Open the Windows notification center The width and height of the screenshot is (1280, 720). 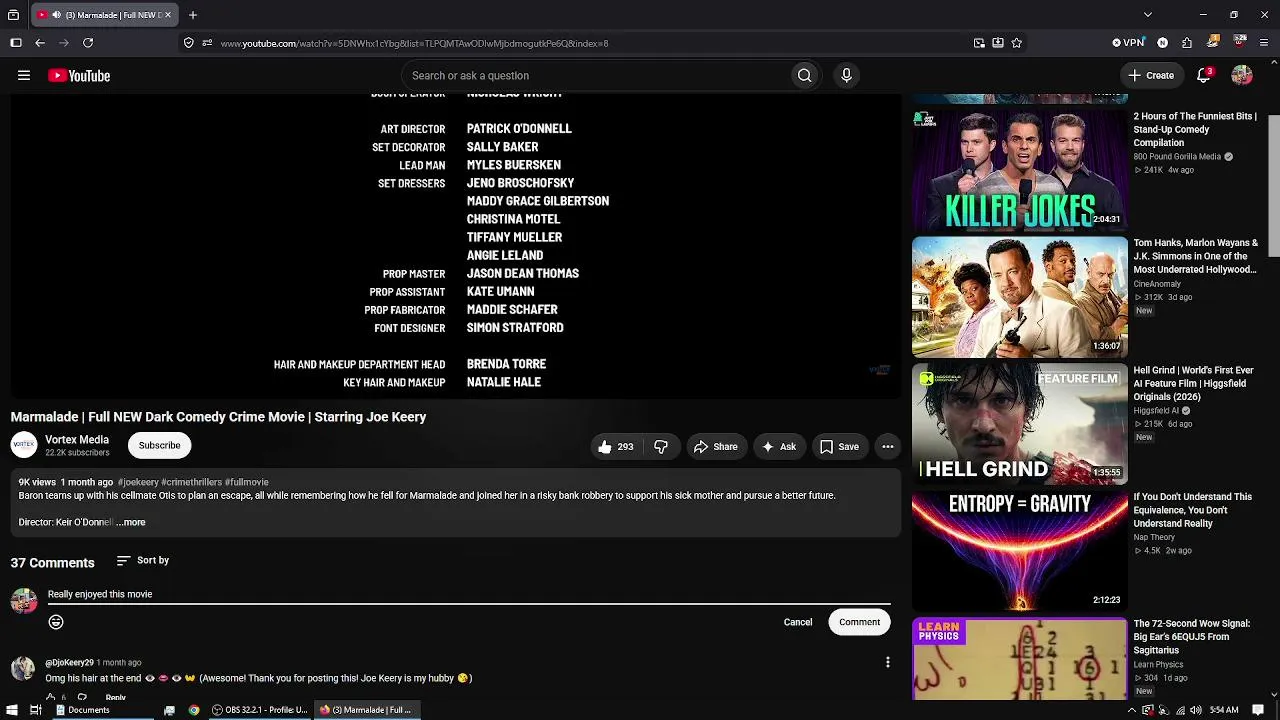pos(1258,710)
